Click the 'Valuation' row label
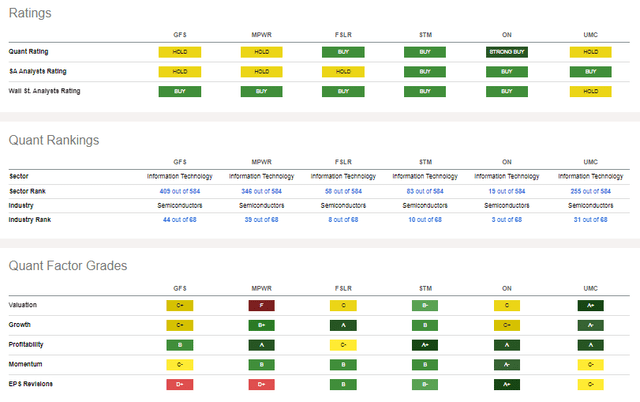Viewport: 640px width, 402px height. [x=23, y=305]
